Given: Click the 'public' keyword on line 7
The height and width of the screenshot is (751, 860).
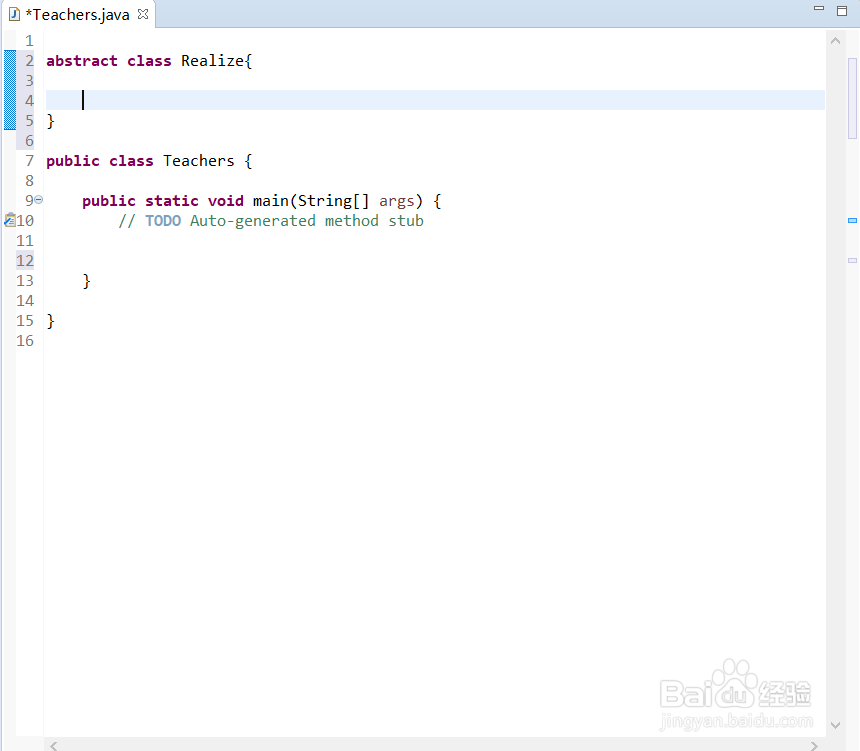Looking at the screenshot, I should point(73,161).
